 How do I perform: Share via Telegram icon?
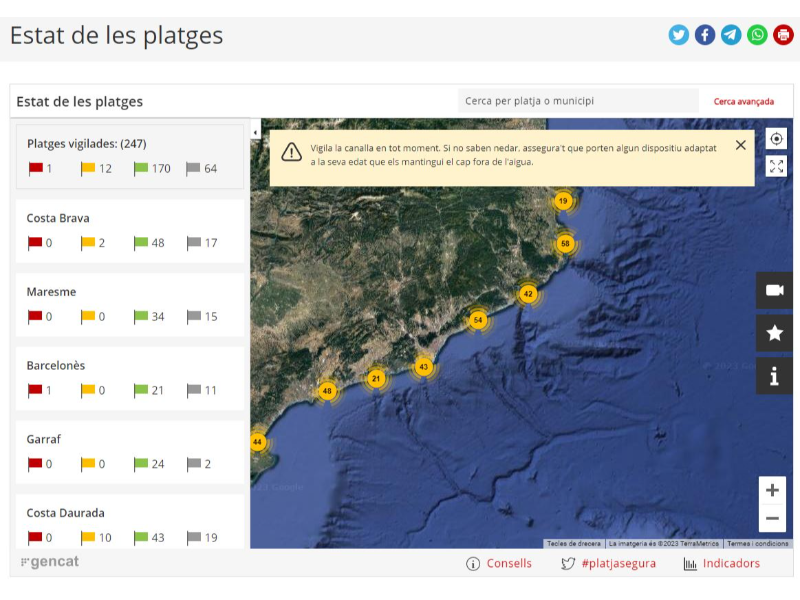click(731, 35)
